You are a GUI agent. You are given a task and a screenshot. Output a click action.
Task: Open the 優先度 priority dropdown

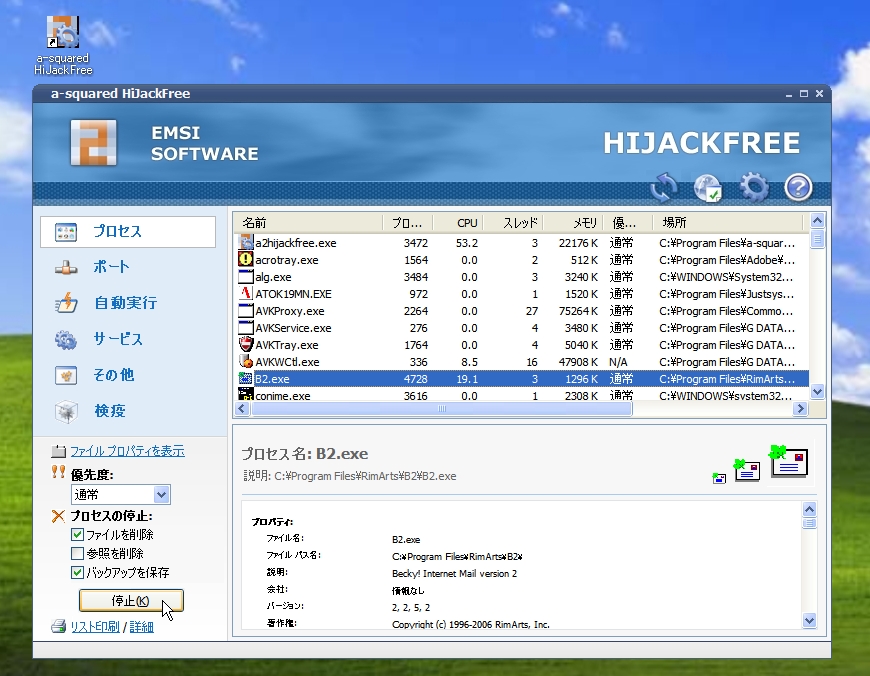tap(161, 494)
